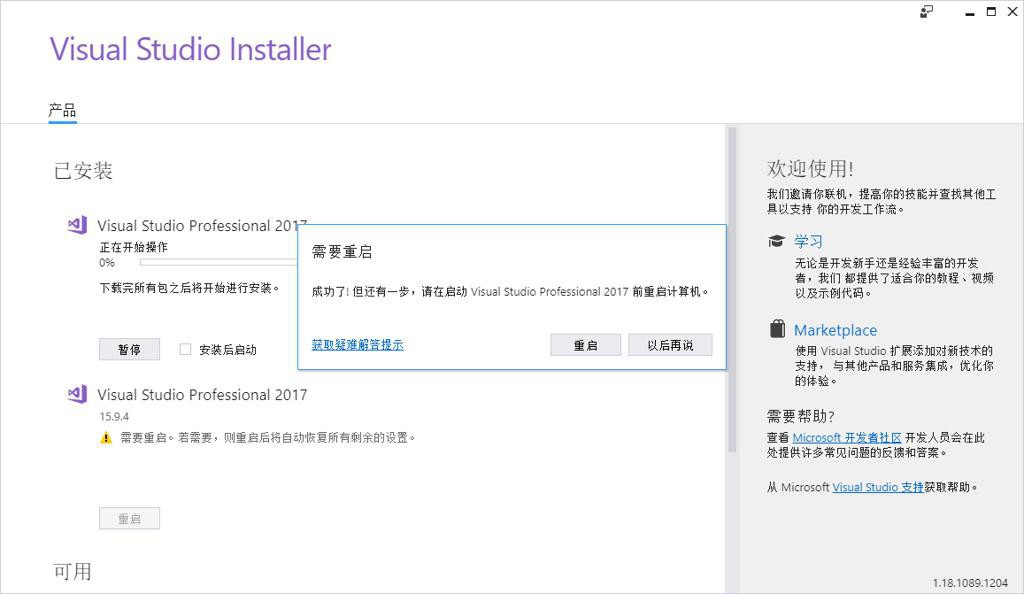This screenshot has height=594, width=1024.
Task: Click the 暂停 button
Action: [x=129, y=349]
